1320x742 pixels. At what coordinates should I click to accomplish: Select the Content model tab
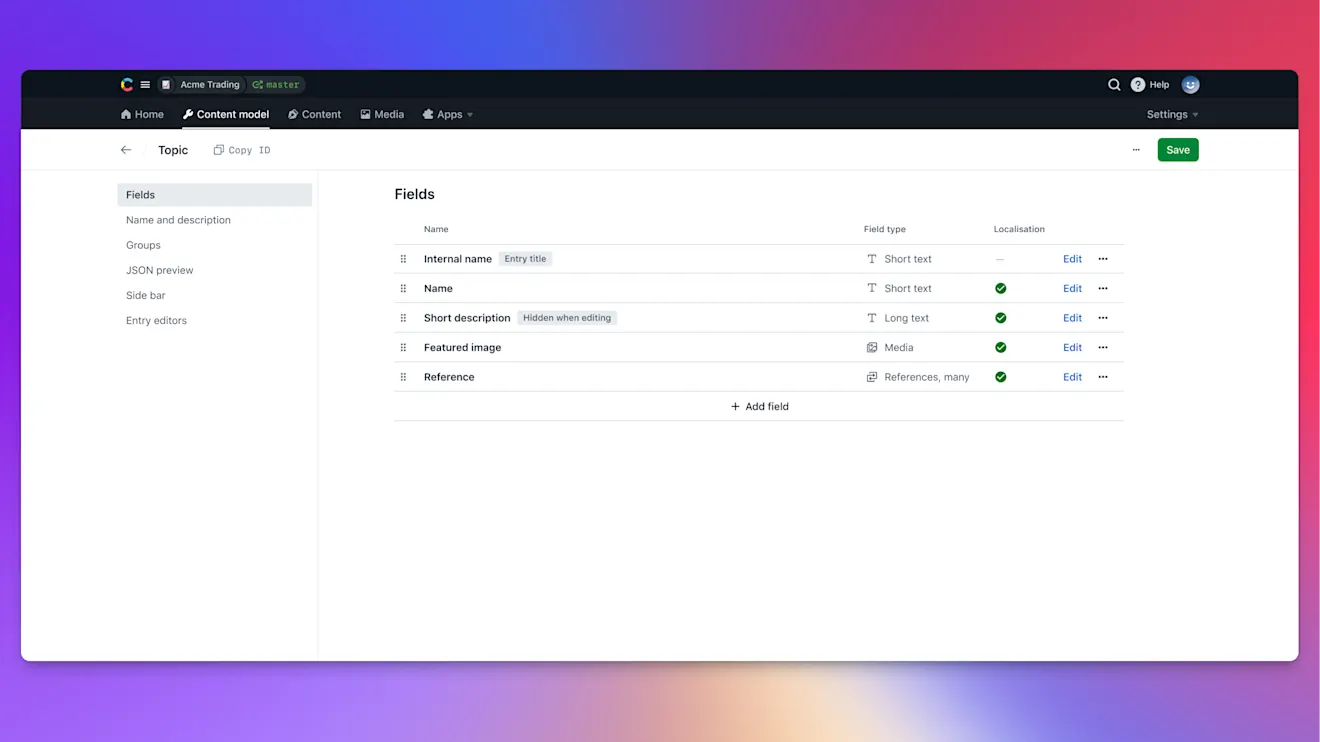[226, 114]
